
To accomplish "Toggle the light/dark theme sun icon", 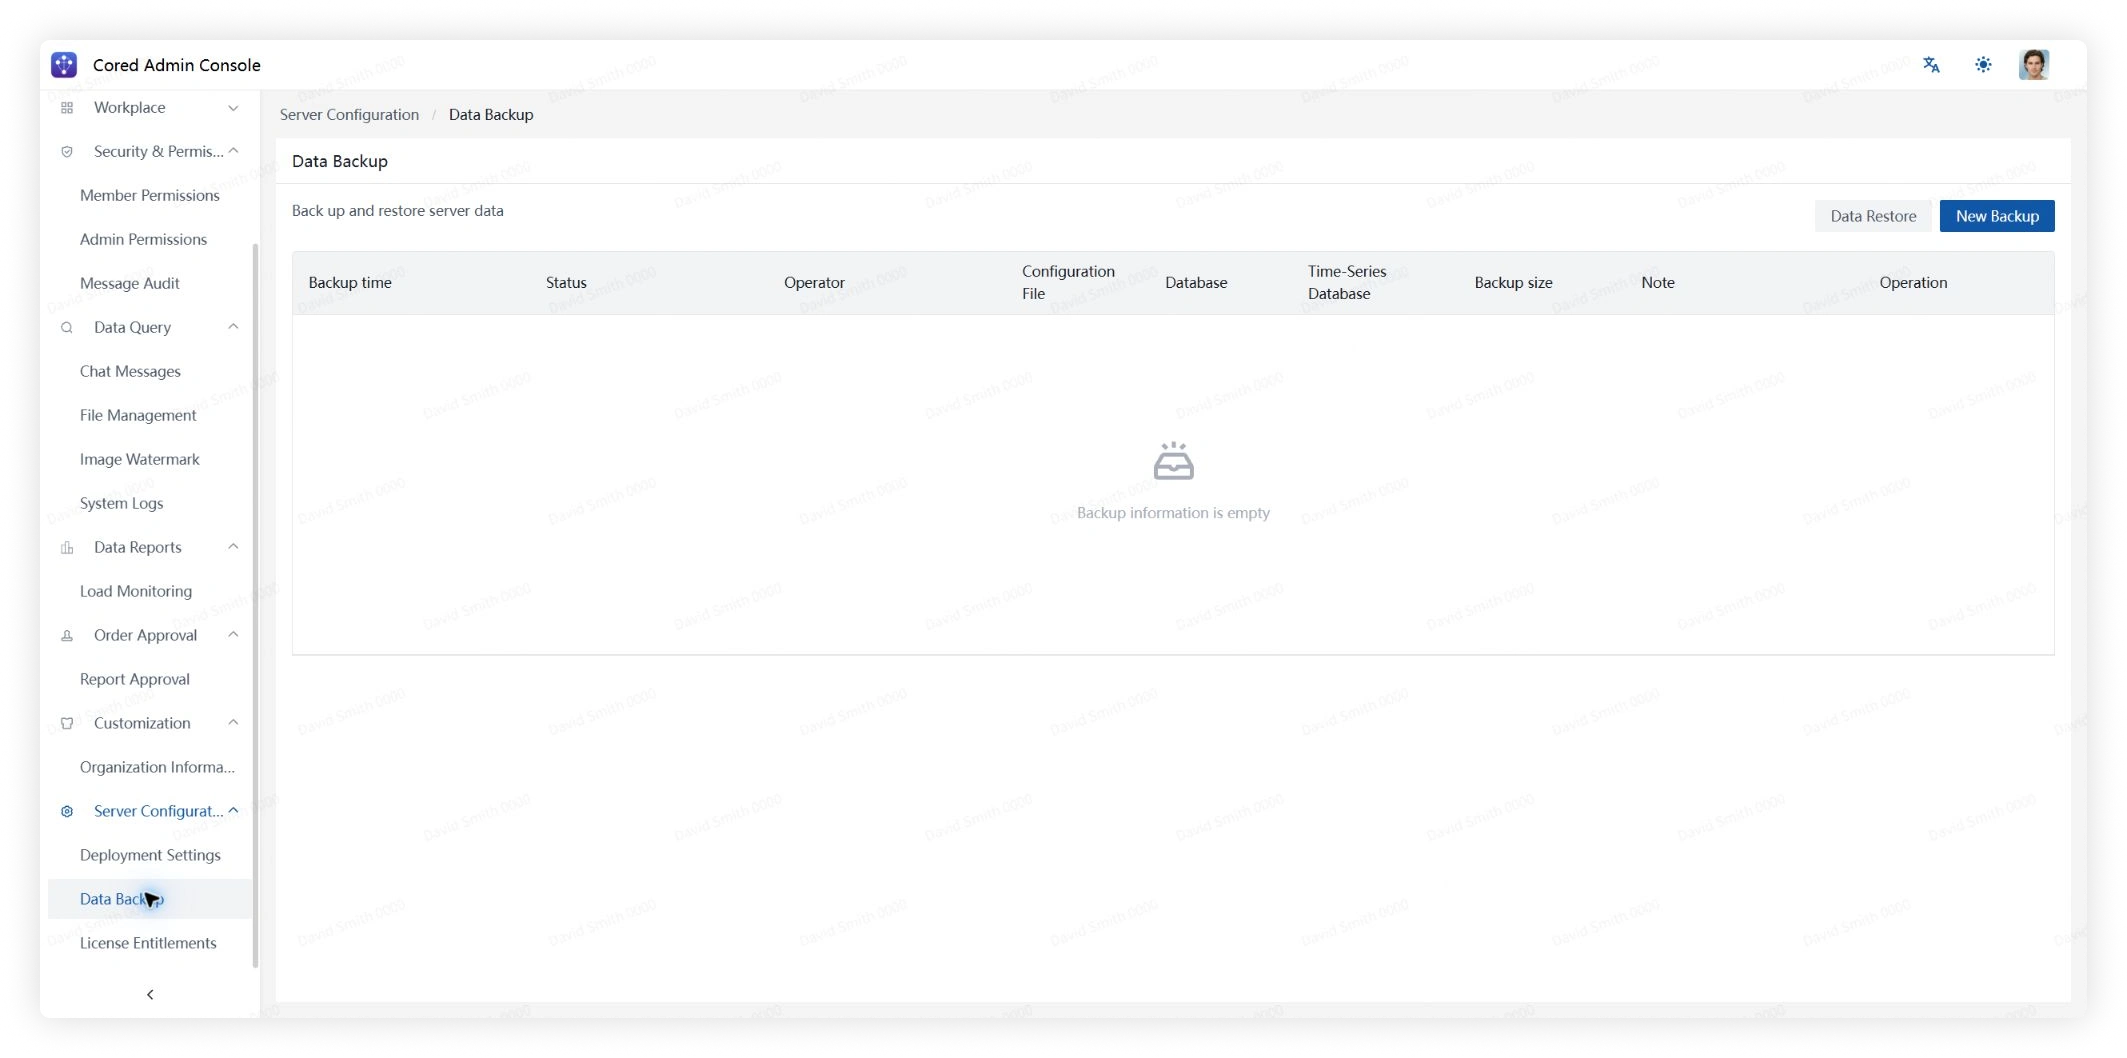I will (1983, 65).
